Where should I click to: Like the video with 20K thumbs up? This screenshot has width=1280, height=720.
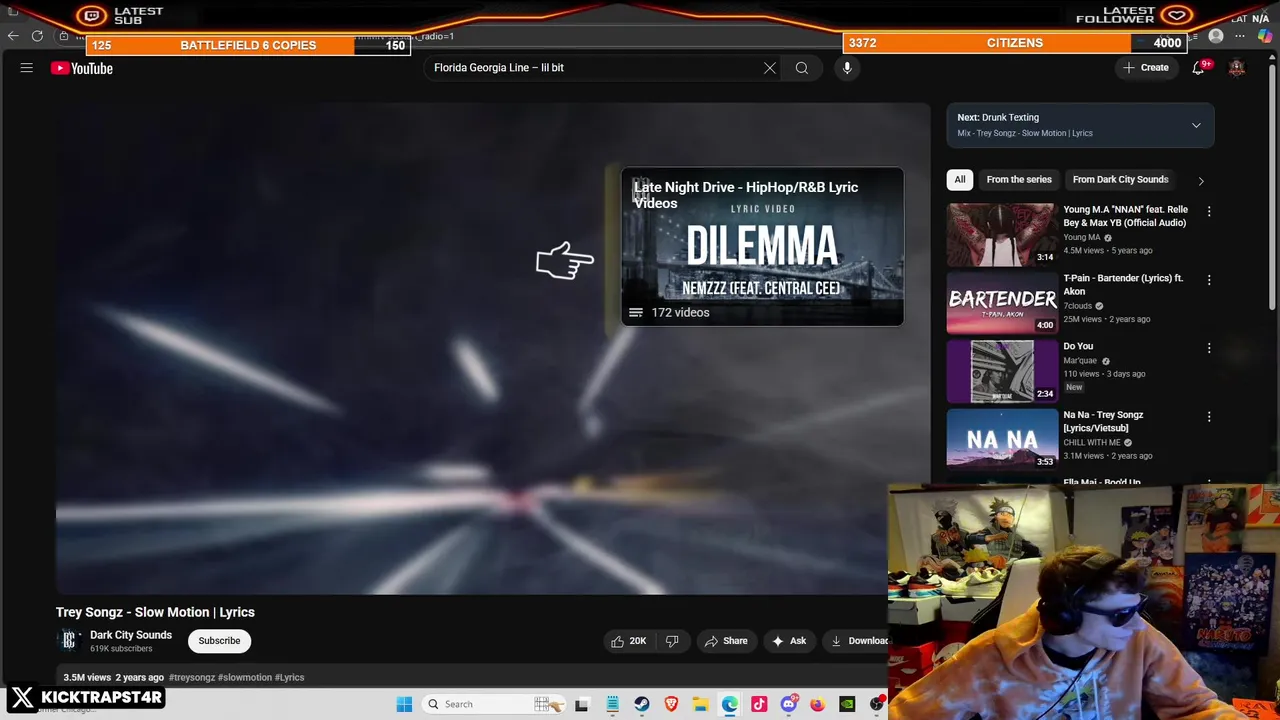pyautogui.click(x=629, y=641)
